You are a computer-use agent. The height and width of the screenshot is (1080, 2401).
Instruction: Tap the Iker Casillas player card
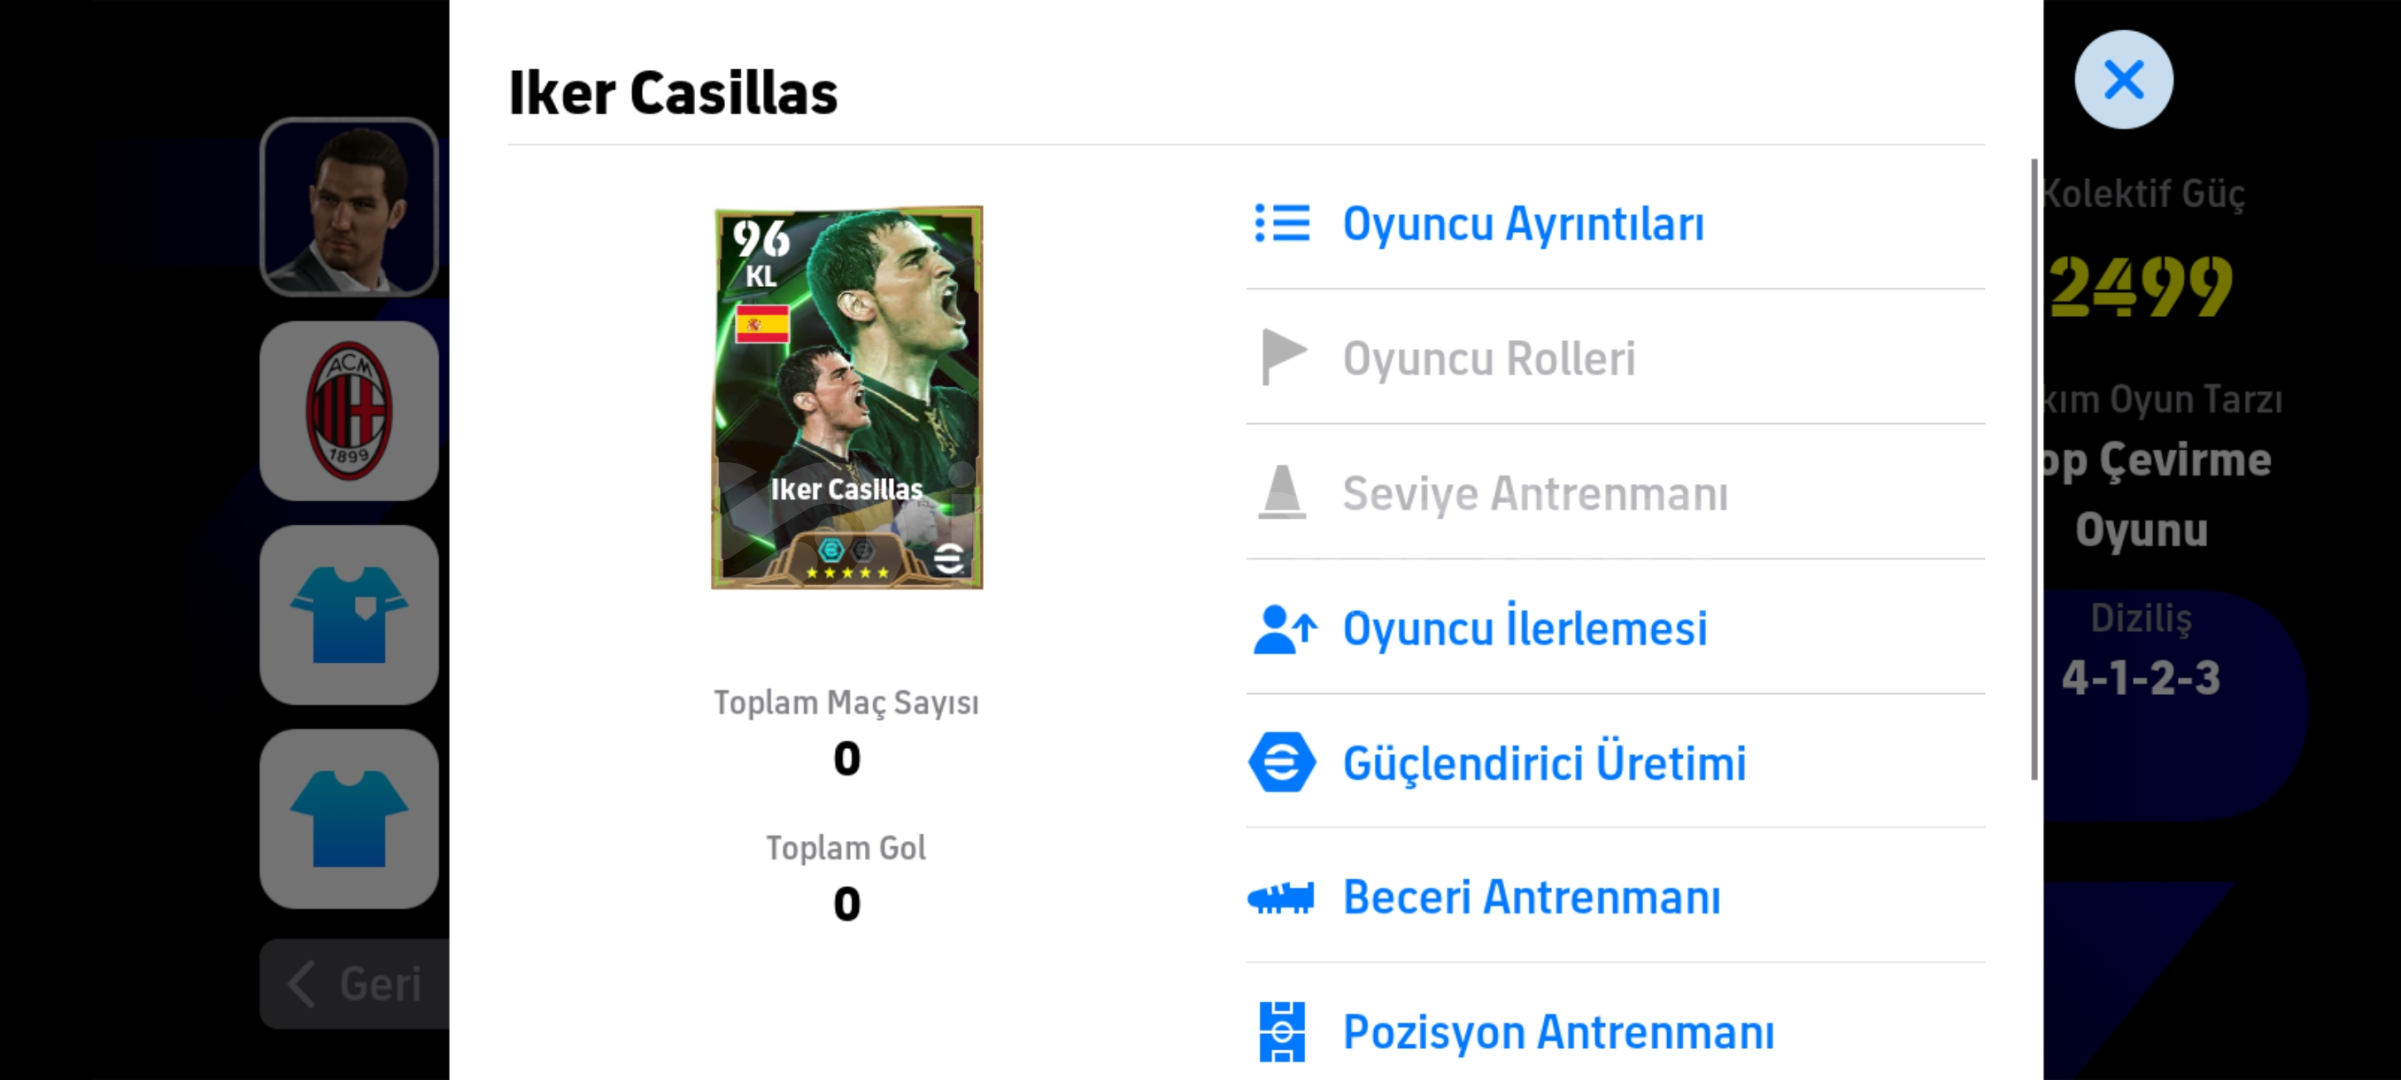pyautogui.click(x=847, y=398)
